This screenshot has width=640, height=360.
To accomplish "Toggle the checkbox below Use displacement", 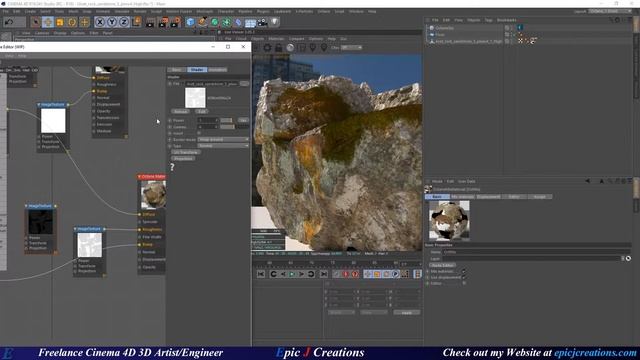I will 464,283.
